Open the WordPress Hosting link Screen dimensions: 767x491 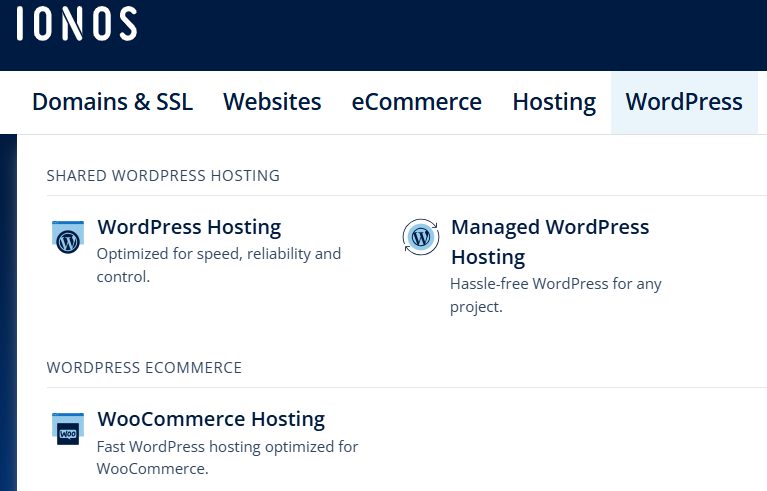coord(189,227)
